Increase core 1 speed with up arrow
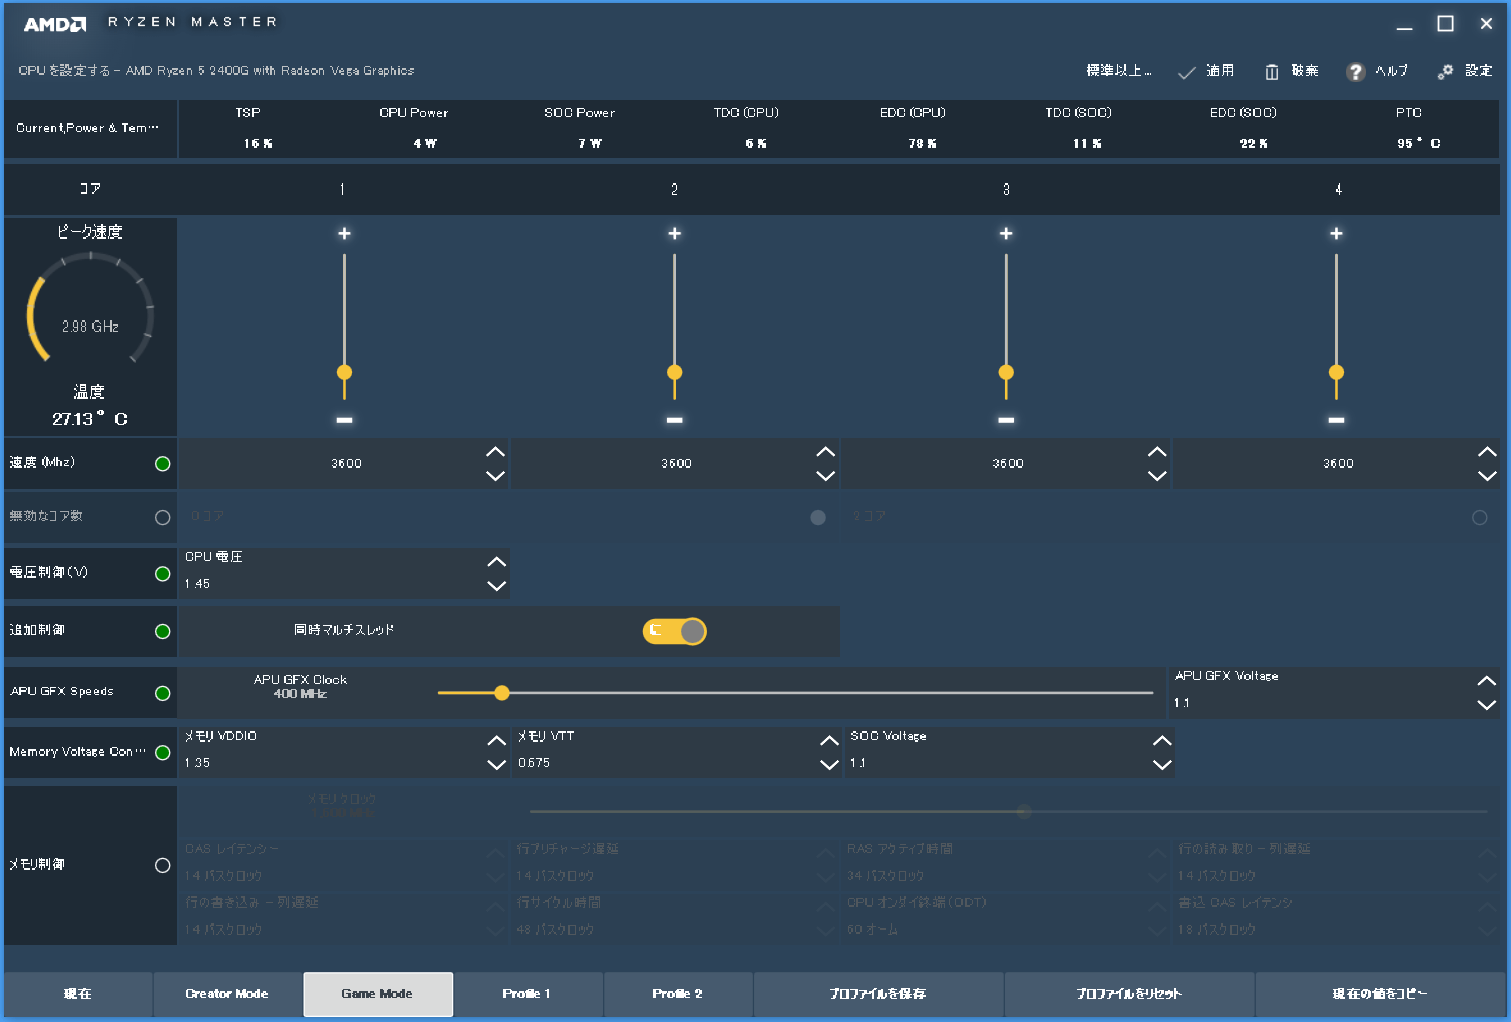 coord(495,452)
